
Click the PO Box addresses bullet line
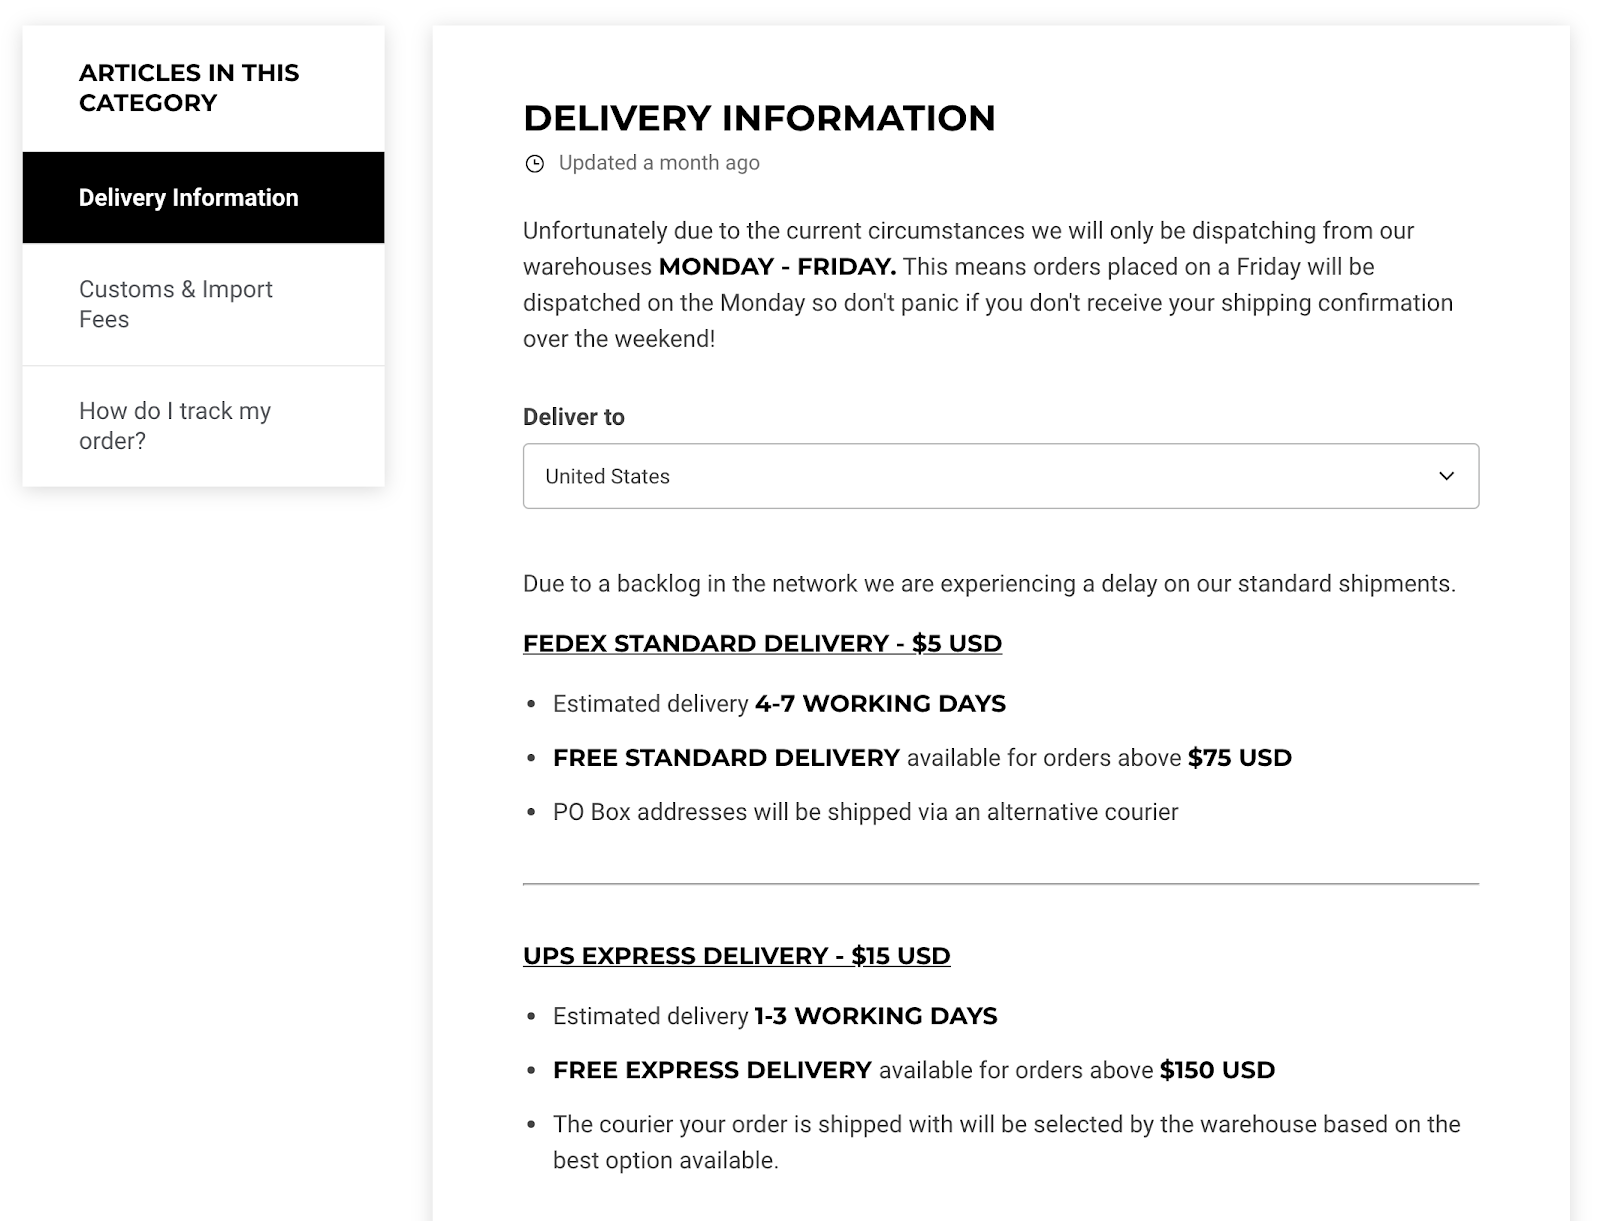[x=865, y=812]
